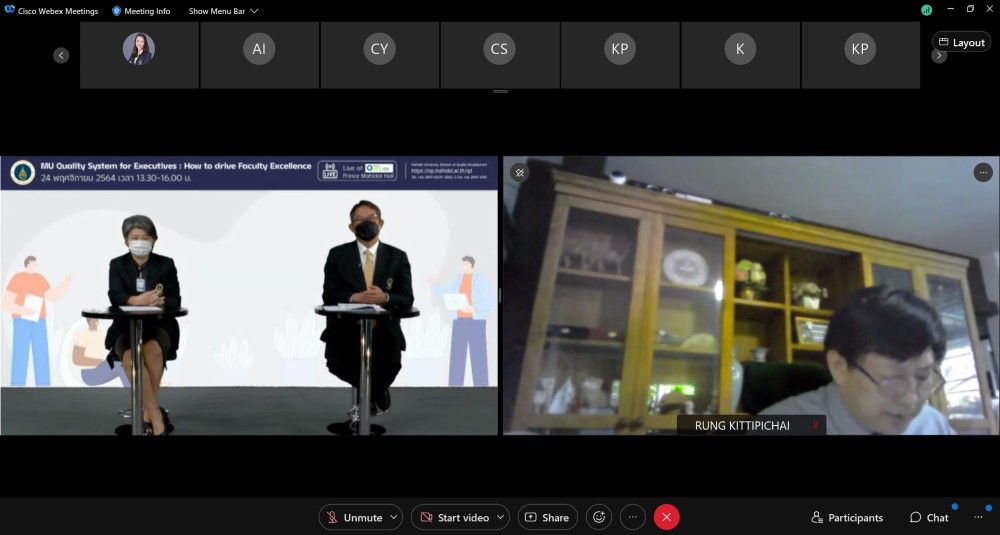Open the Layout menu
The height and width of the screenshot is (535, 1000).
961,42
